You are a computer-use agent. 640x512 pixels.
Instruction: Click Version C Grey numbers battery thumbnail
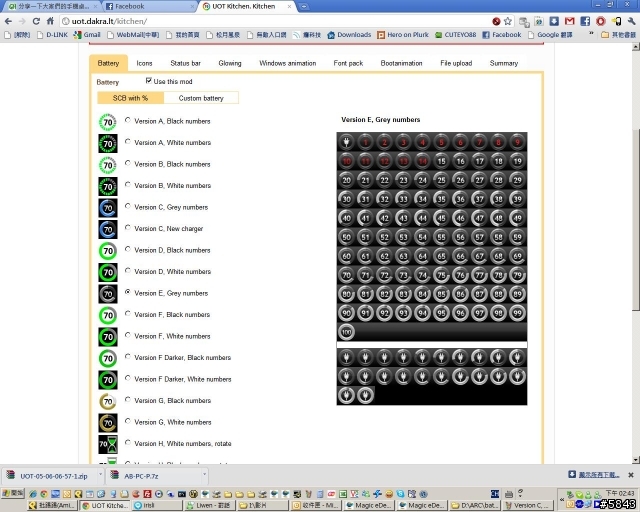coord(107,208)
